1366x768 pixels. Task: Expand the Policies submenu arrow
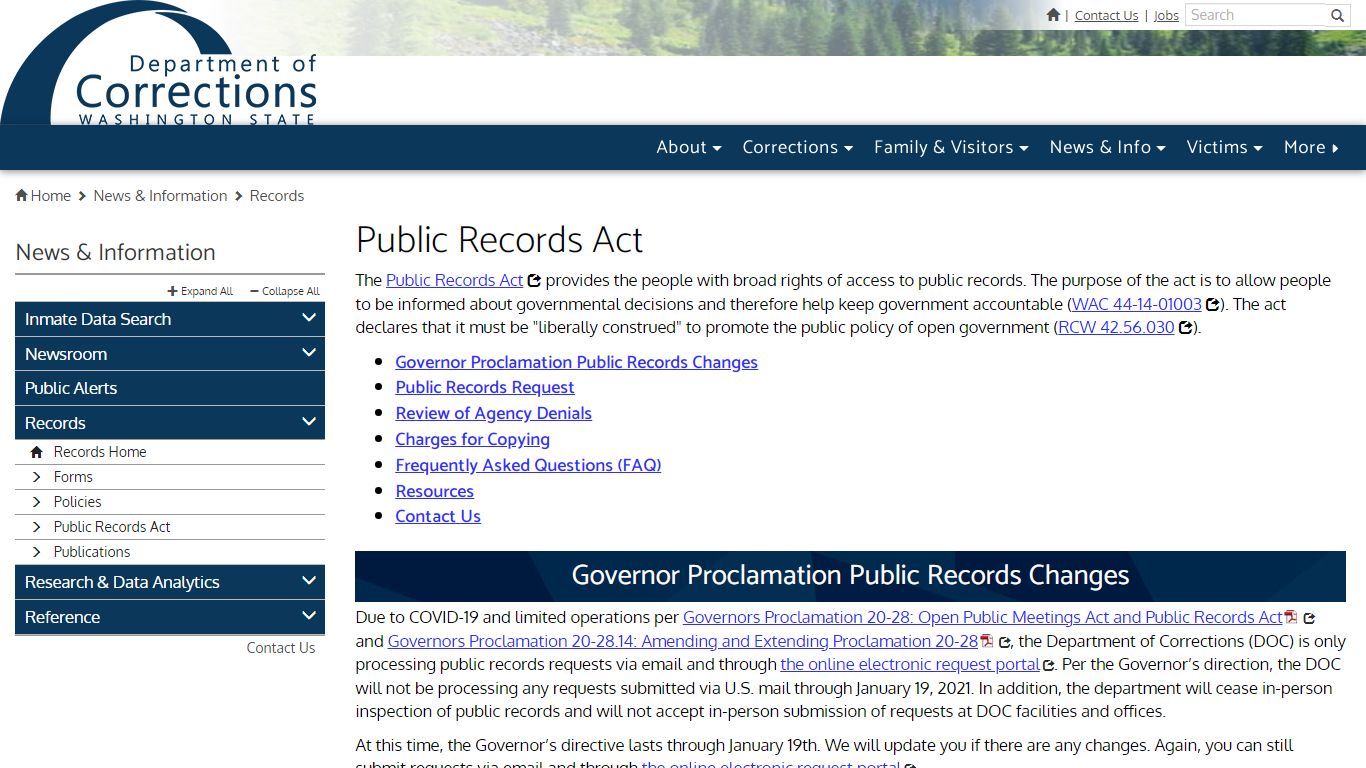pos(37,502)
